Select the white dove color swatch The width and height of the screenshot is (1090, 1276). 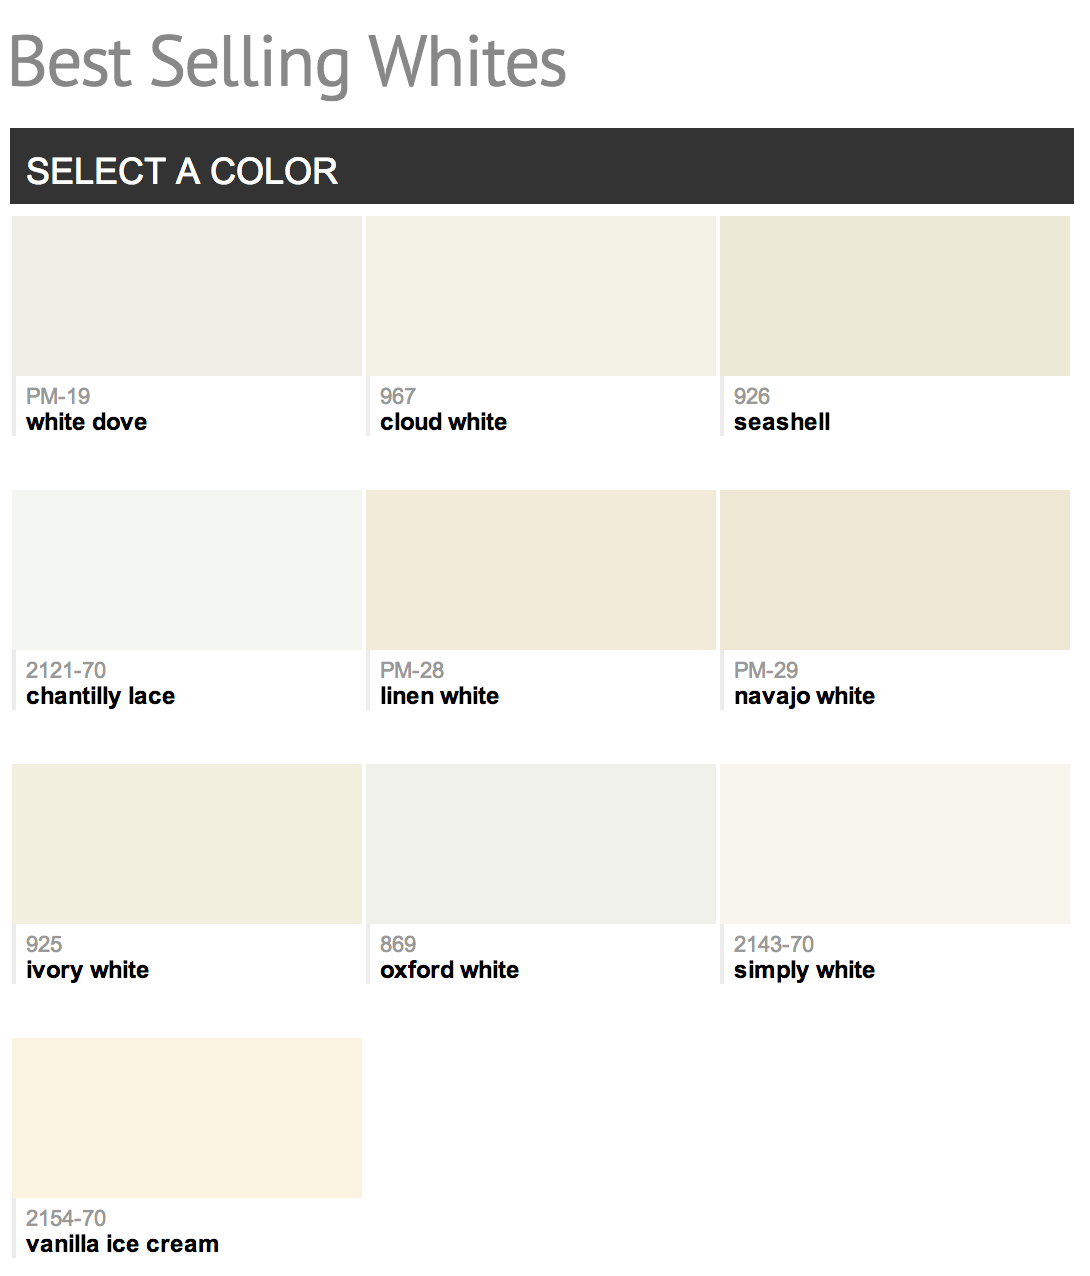point(187,296)
